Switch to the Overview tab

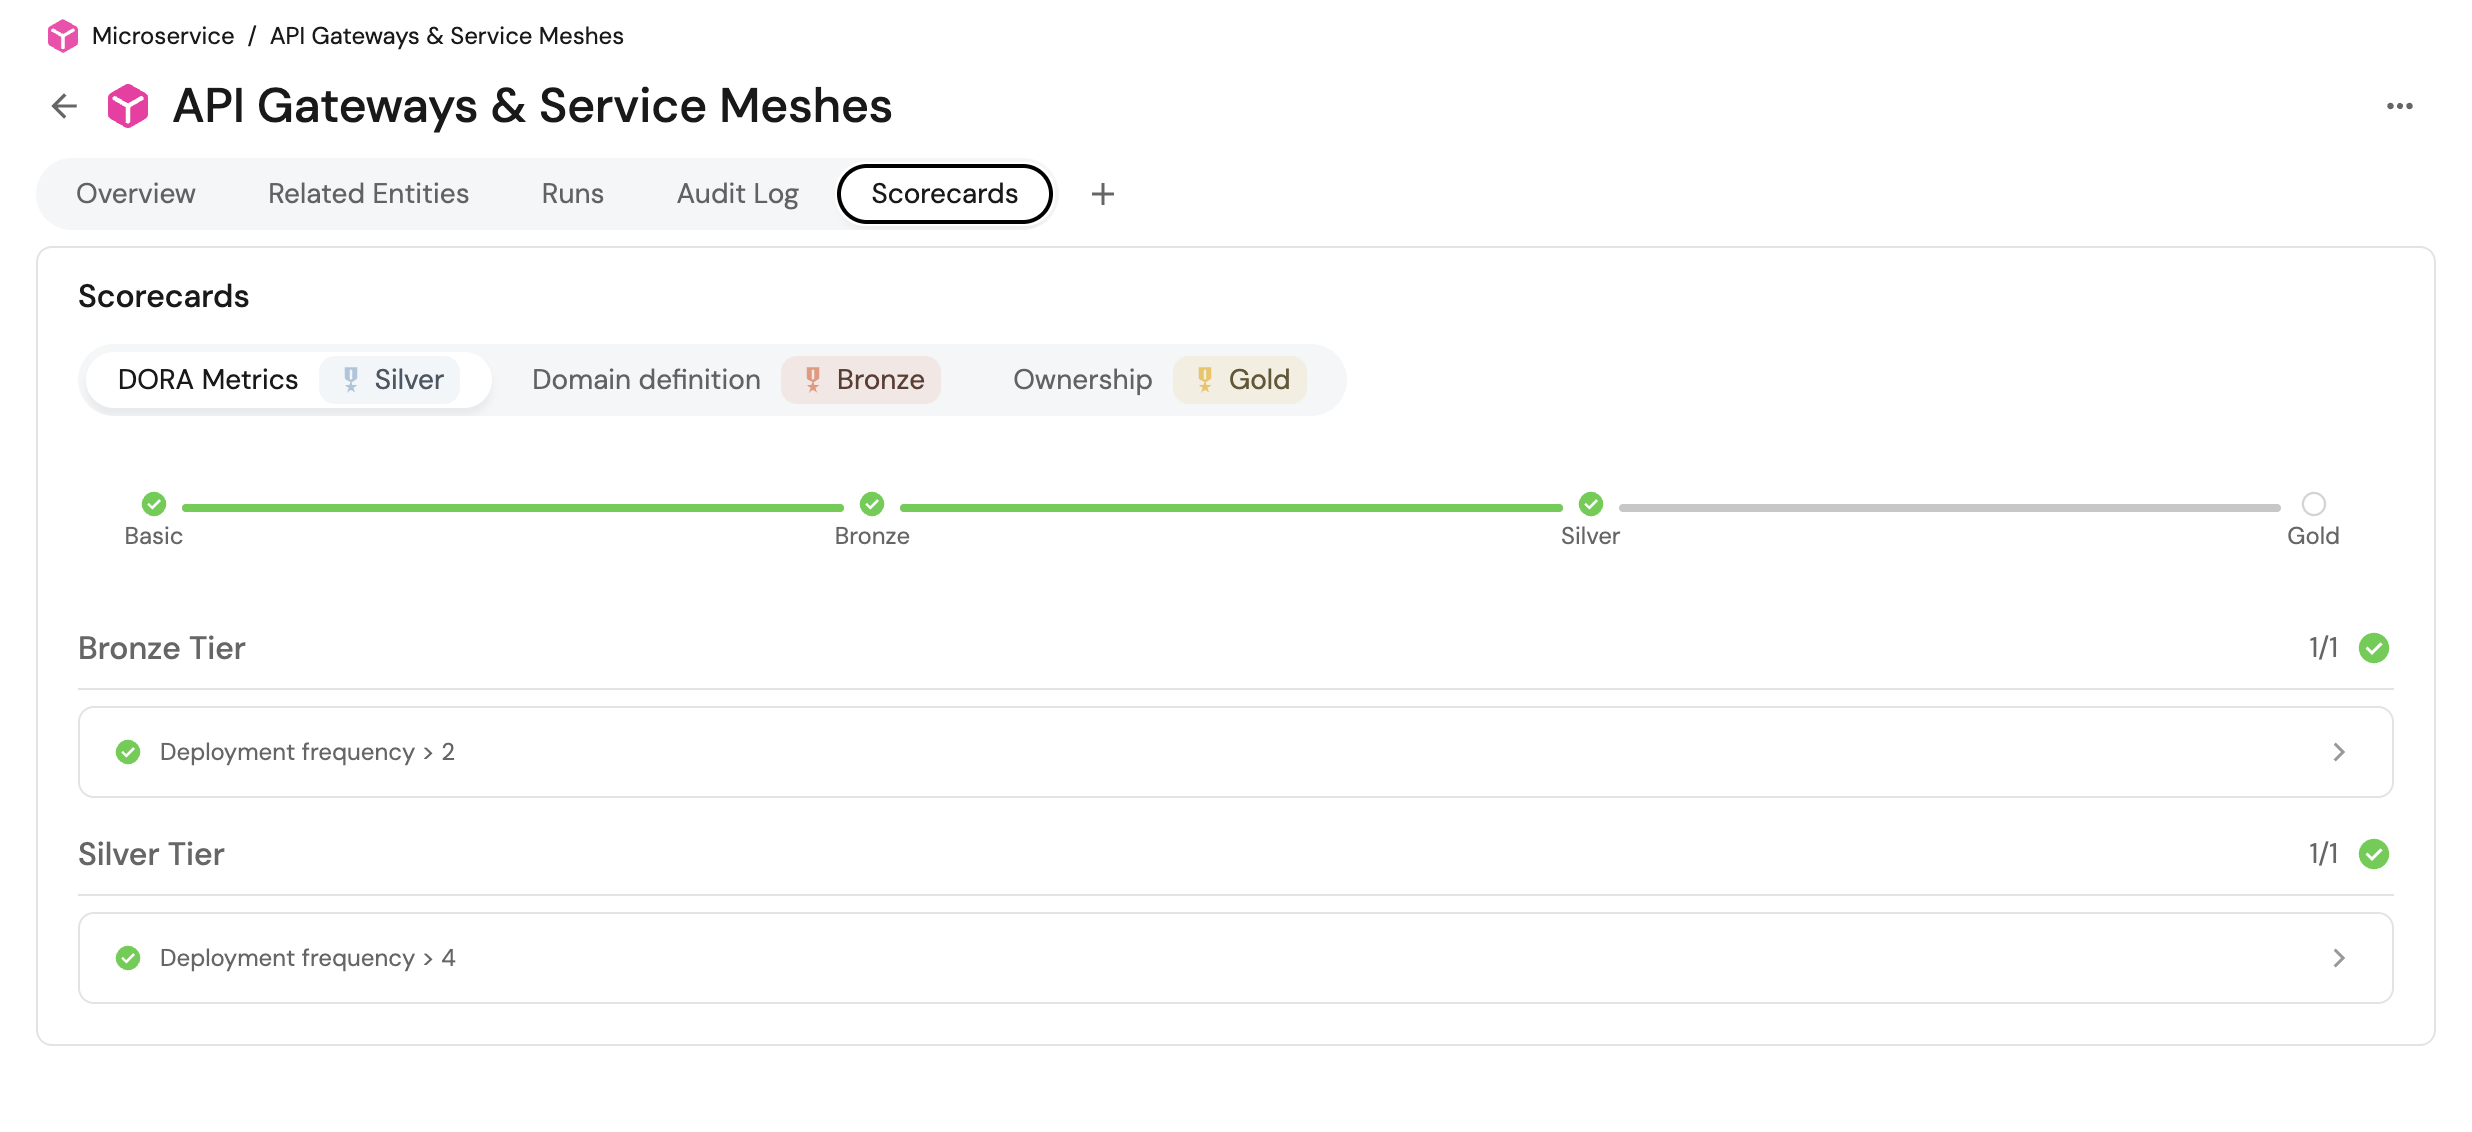pos(136,194)
